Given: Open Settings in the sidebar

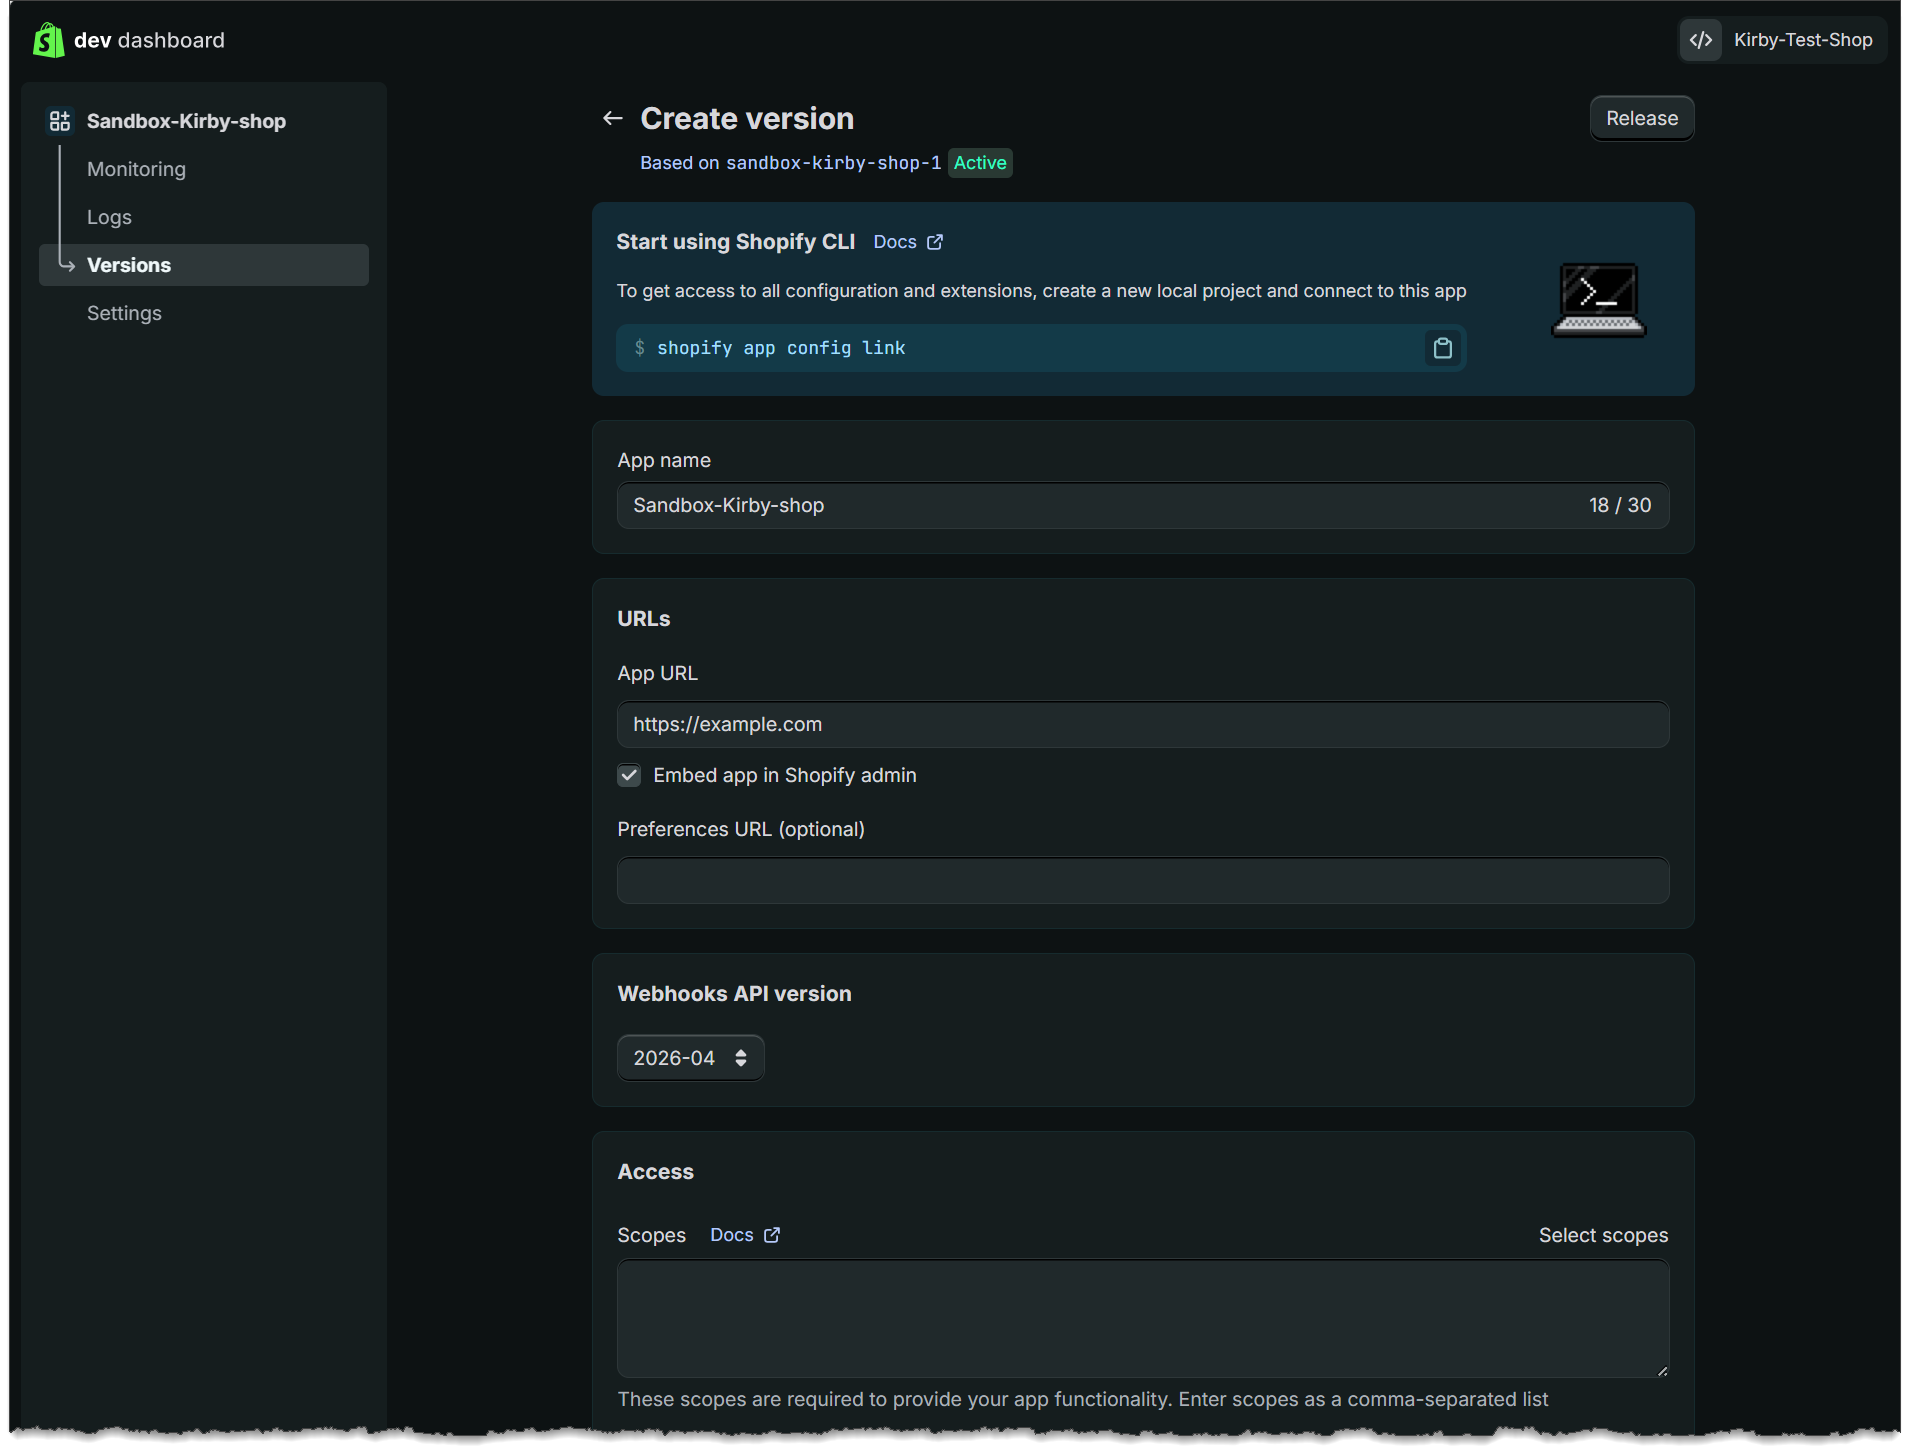Looking at the screenshot, I should tap(124, 313).
